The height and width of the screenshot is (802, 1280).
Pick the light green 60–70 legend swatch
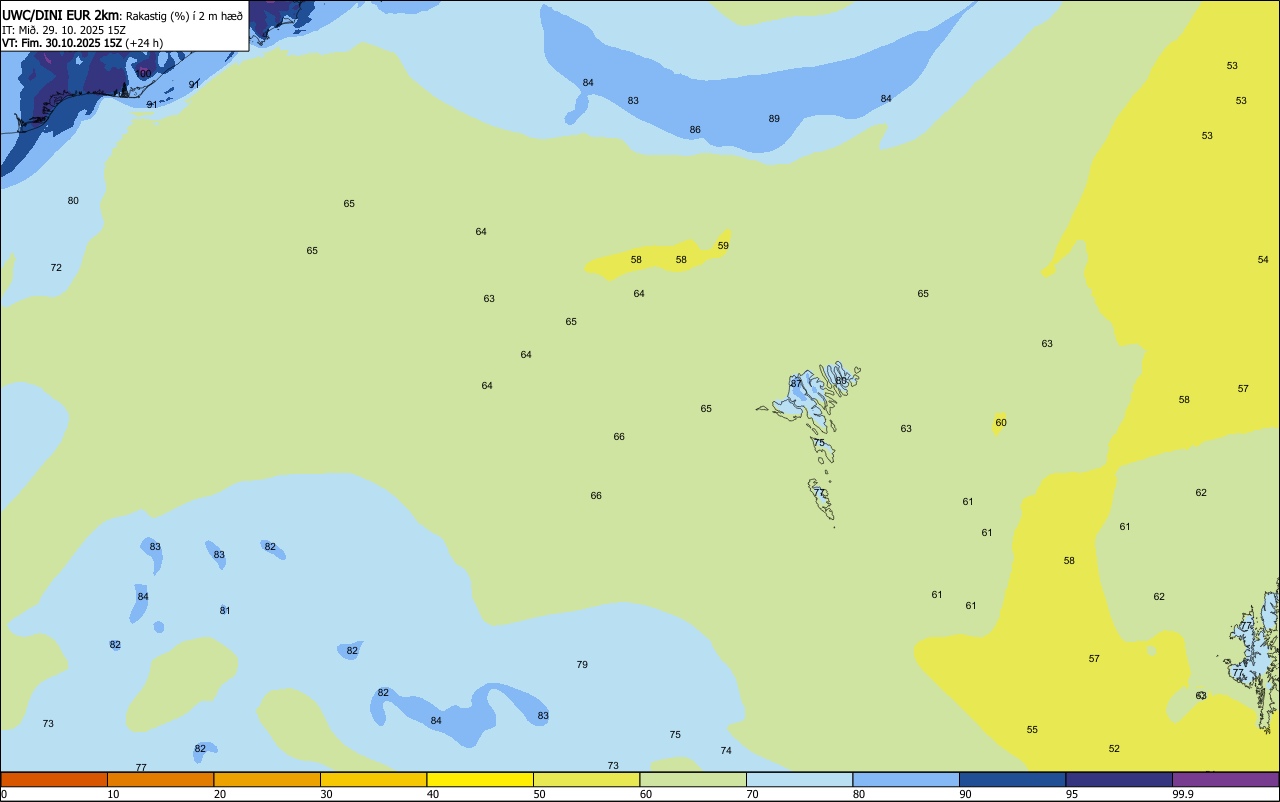point(693,779)
